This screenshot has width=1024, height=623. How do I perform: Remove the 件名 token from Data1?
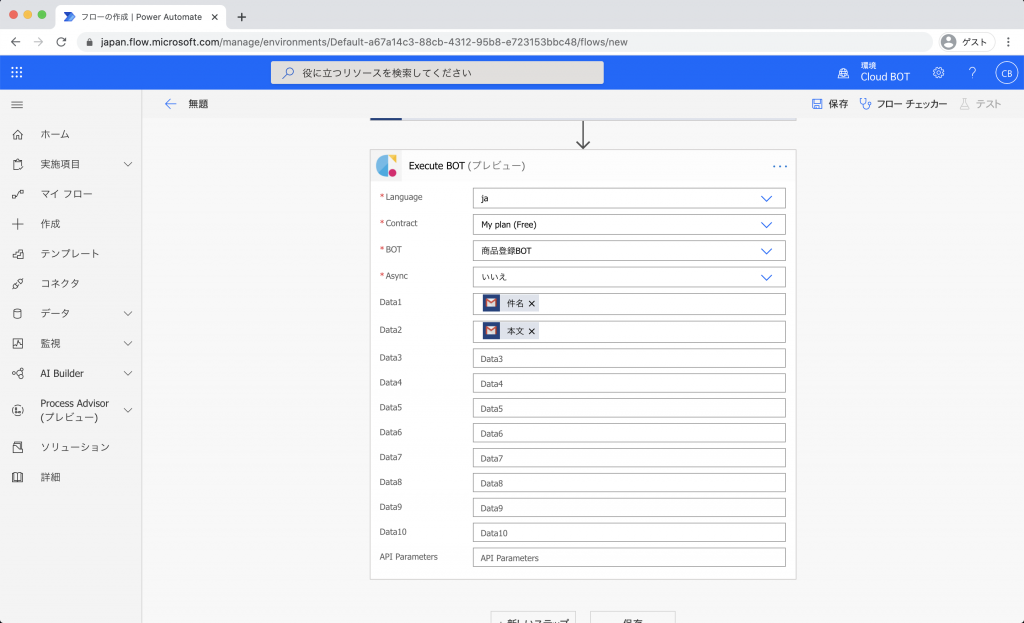[x=532, y=304]
